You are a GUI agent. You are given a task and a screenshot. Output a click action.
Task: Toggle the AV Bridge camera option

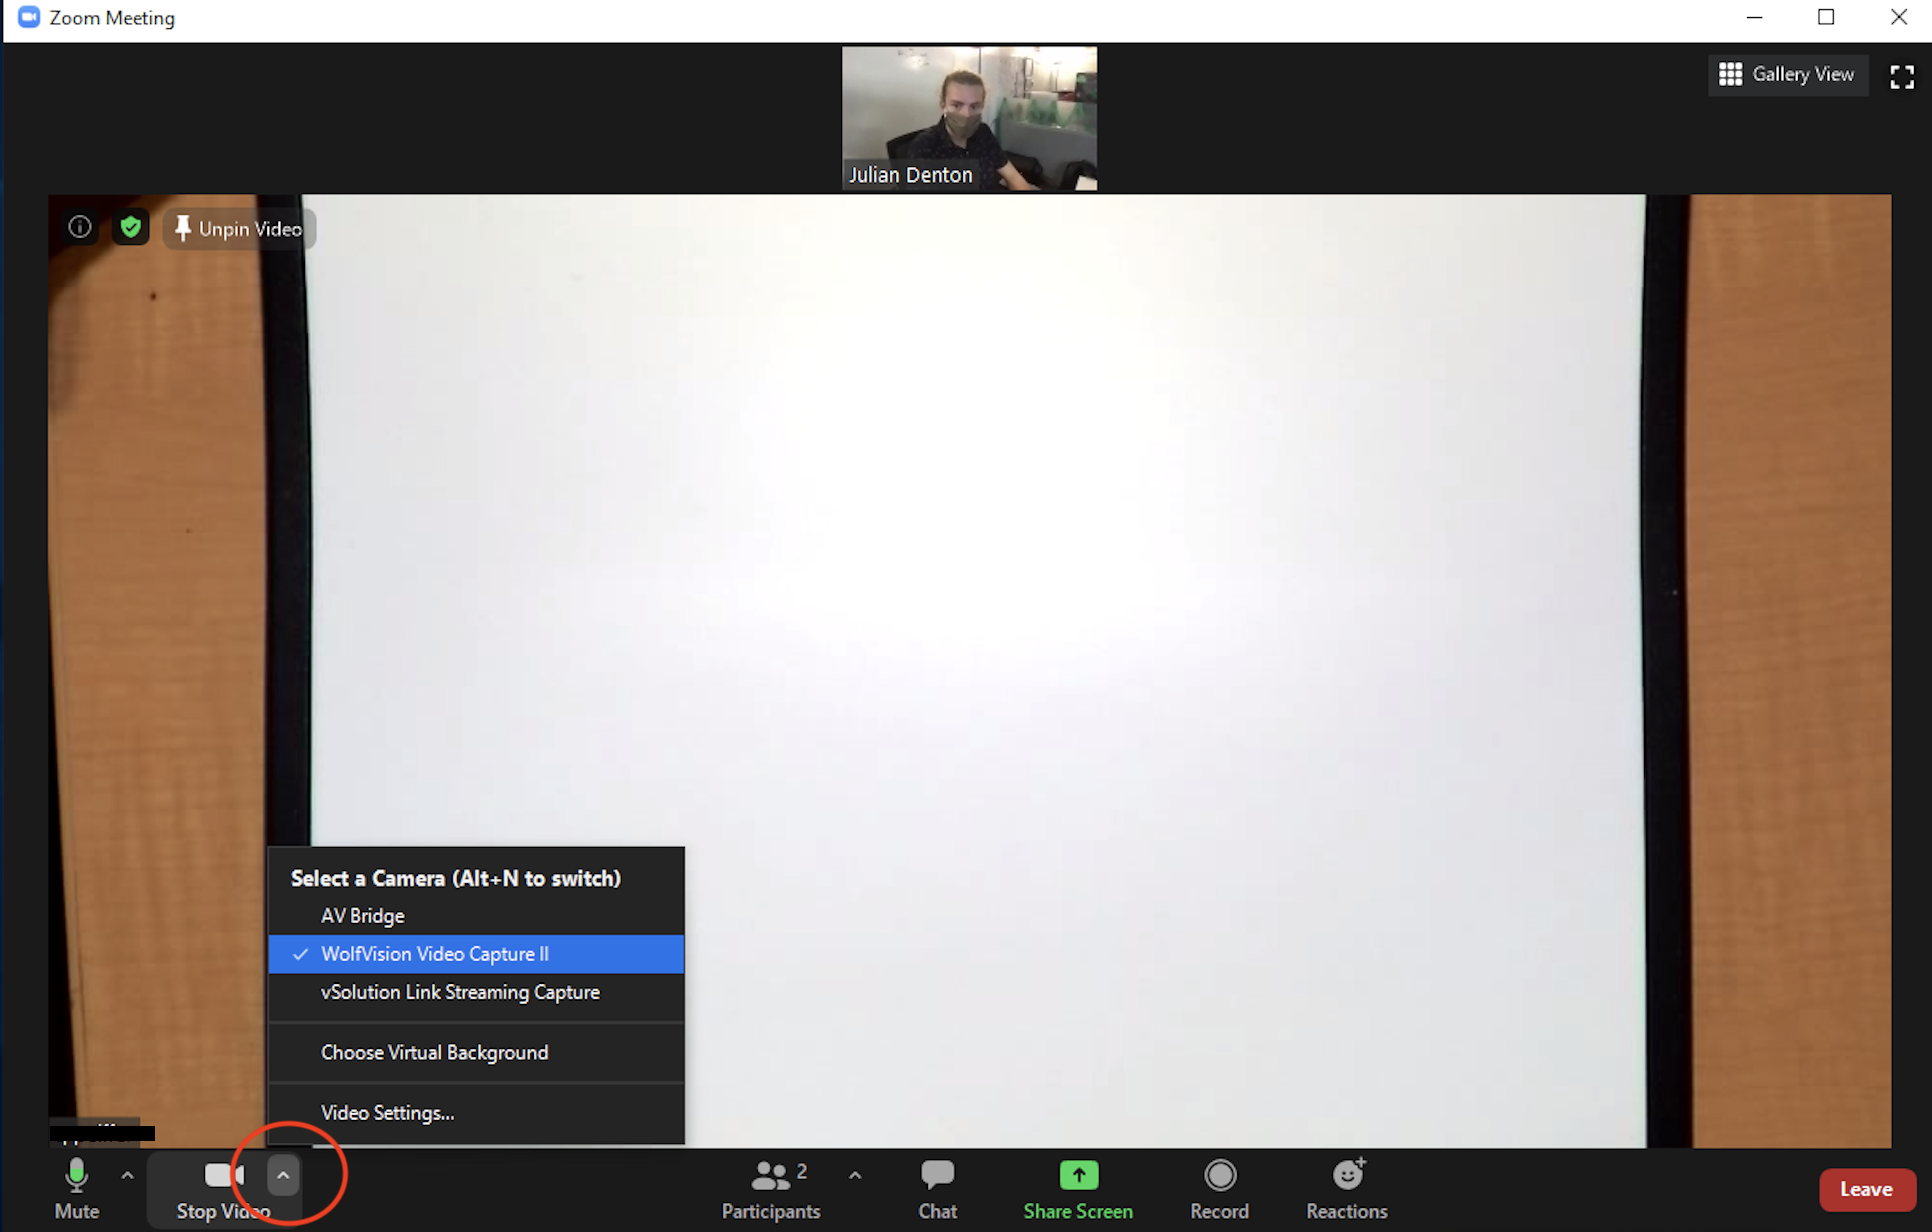click(x=362, y=915)
